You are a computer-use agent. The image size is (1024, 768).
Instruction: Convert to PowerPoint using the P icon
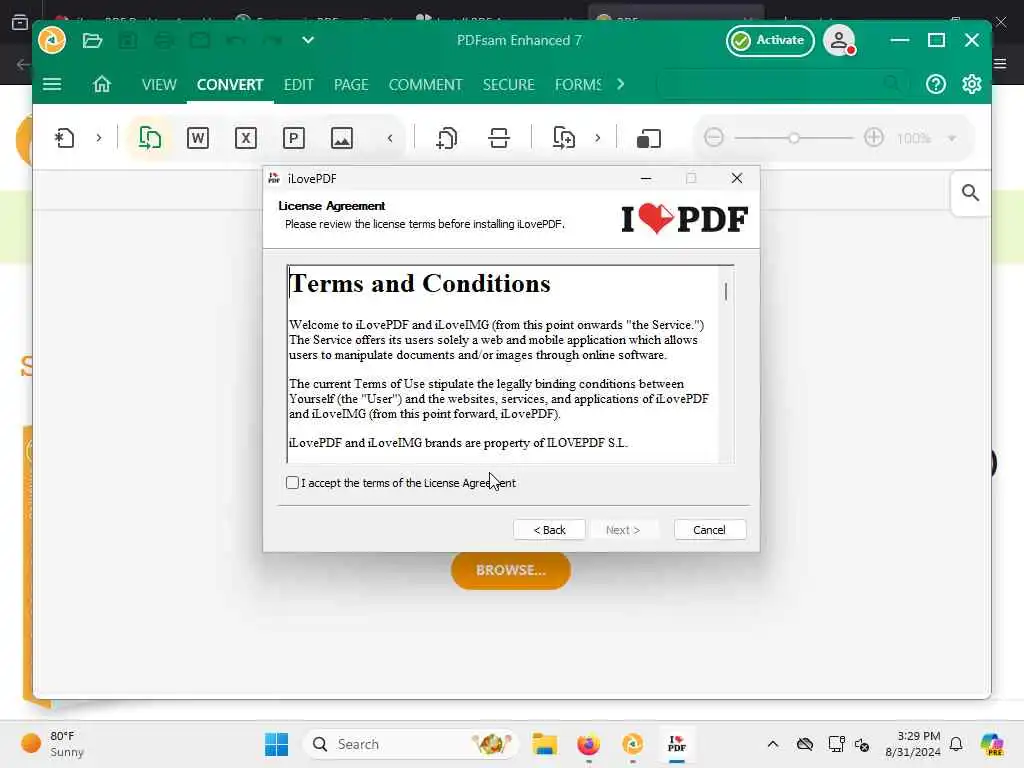pyautogui.click(x=294, y=138)
